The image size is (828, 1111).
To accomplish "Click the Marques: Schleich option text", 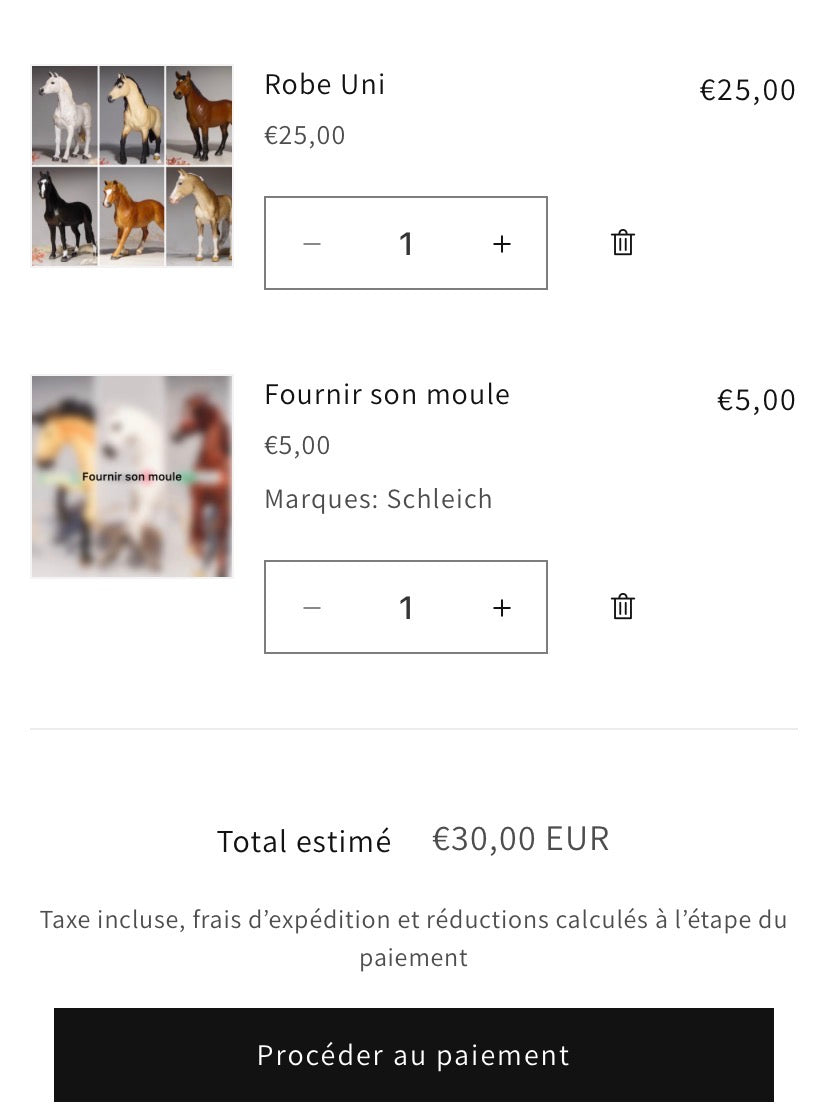I will (378, 499).
